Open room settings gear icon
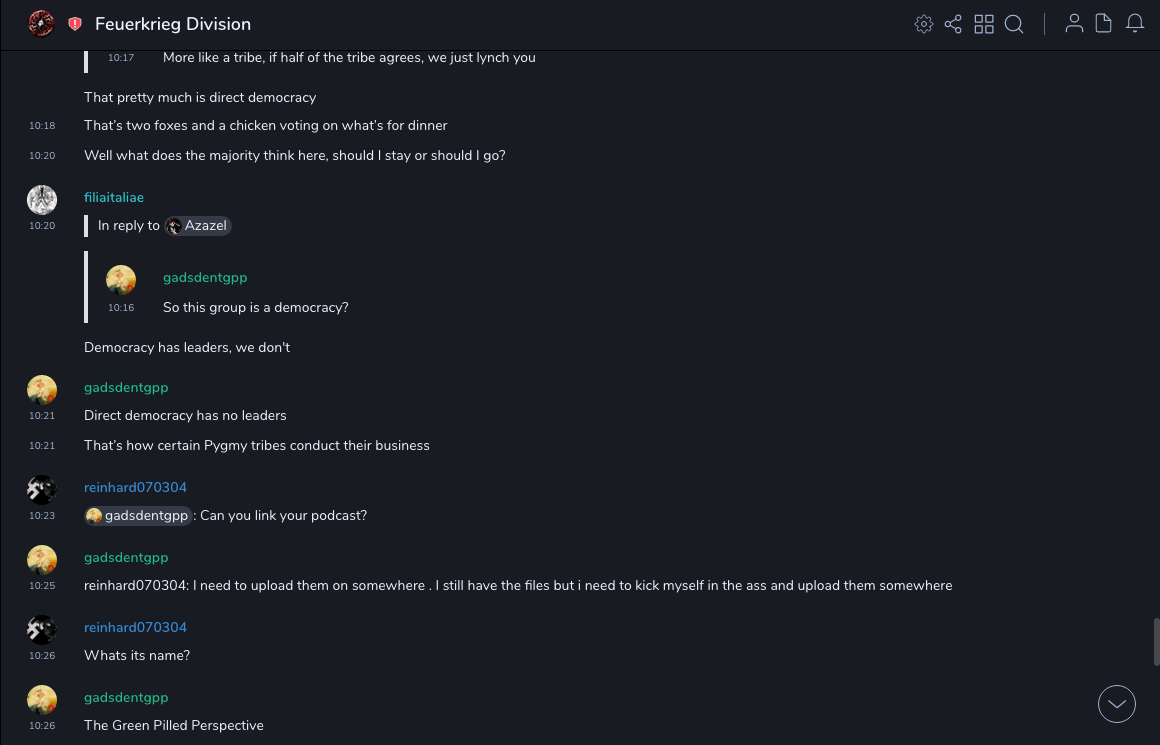The image size is (1160, 745). (x=924, y=24)
